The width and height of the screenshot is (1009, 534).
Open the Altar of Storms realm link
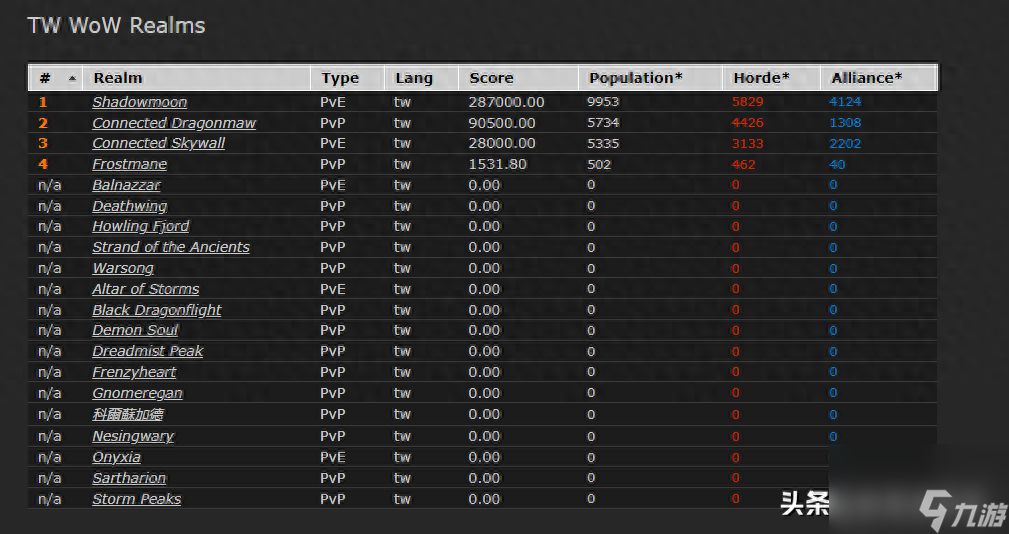(x=145, y=289)
